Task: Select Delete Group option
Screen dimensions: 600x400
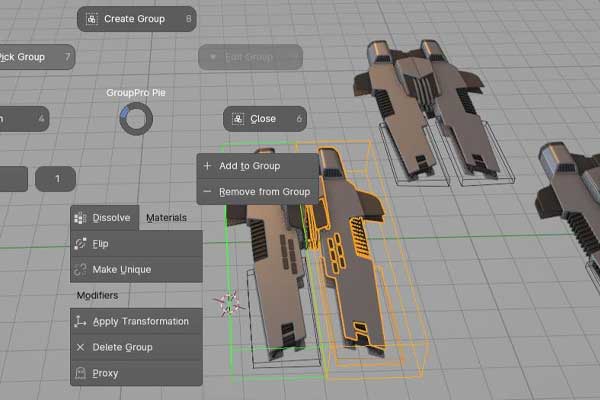Action: pos(136,347)
